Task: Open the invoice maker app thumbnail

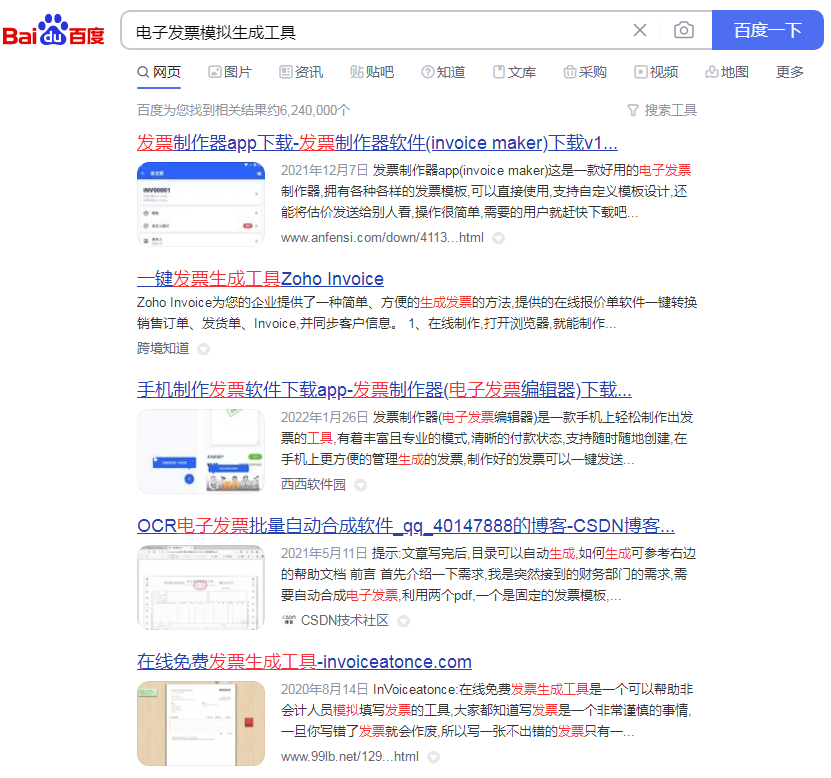Action: point(201,204)
